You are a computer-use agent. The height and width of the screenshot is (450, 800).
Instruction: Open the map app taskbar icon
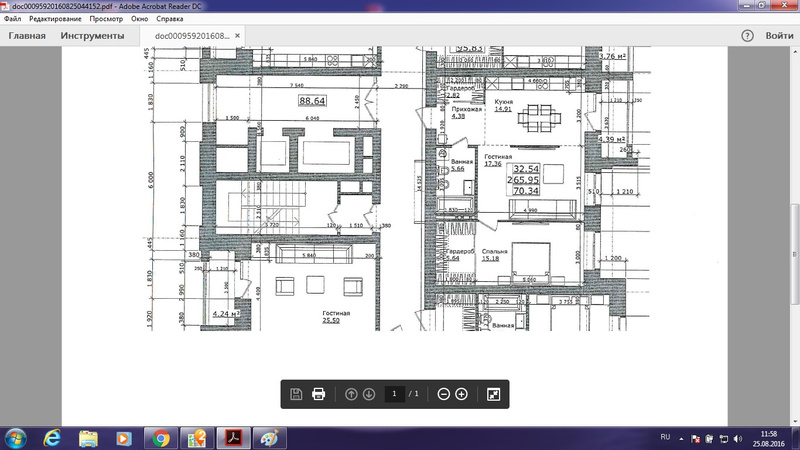click(x=196, y=439)
